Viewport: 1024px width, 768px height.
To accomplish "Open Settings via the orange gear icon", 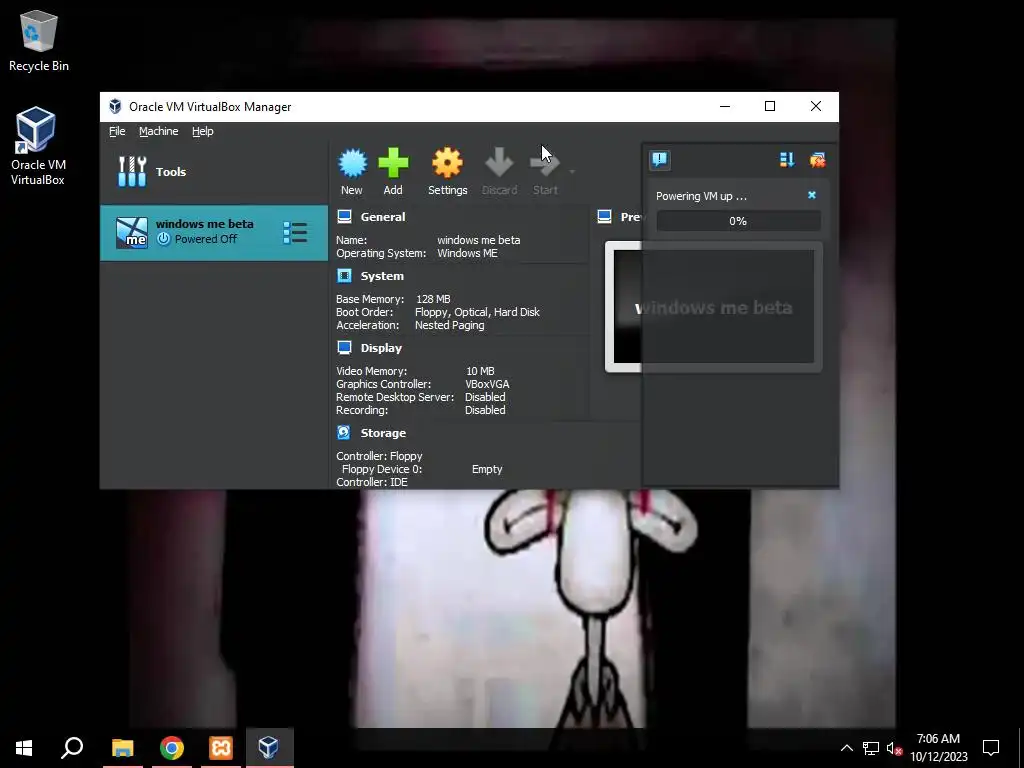I will 447,163.
